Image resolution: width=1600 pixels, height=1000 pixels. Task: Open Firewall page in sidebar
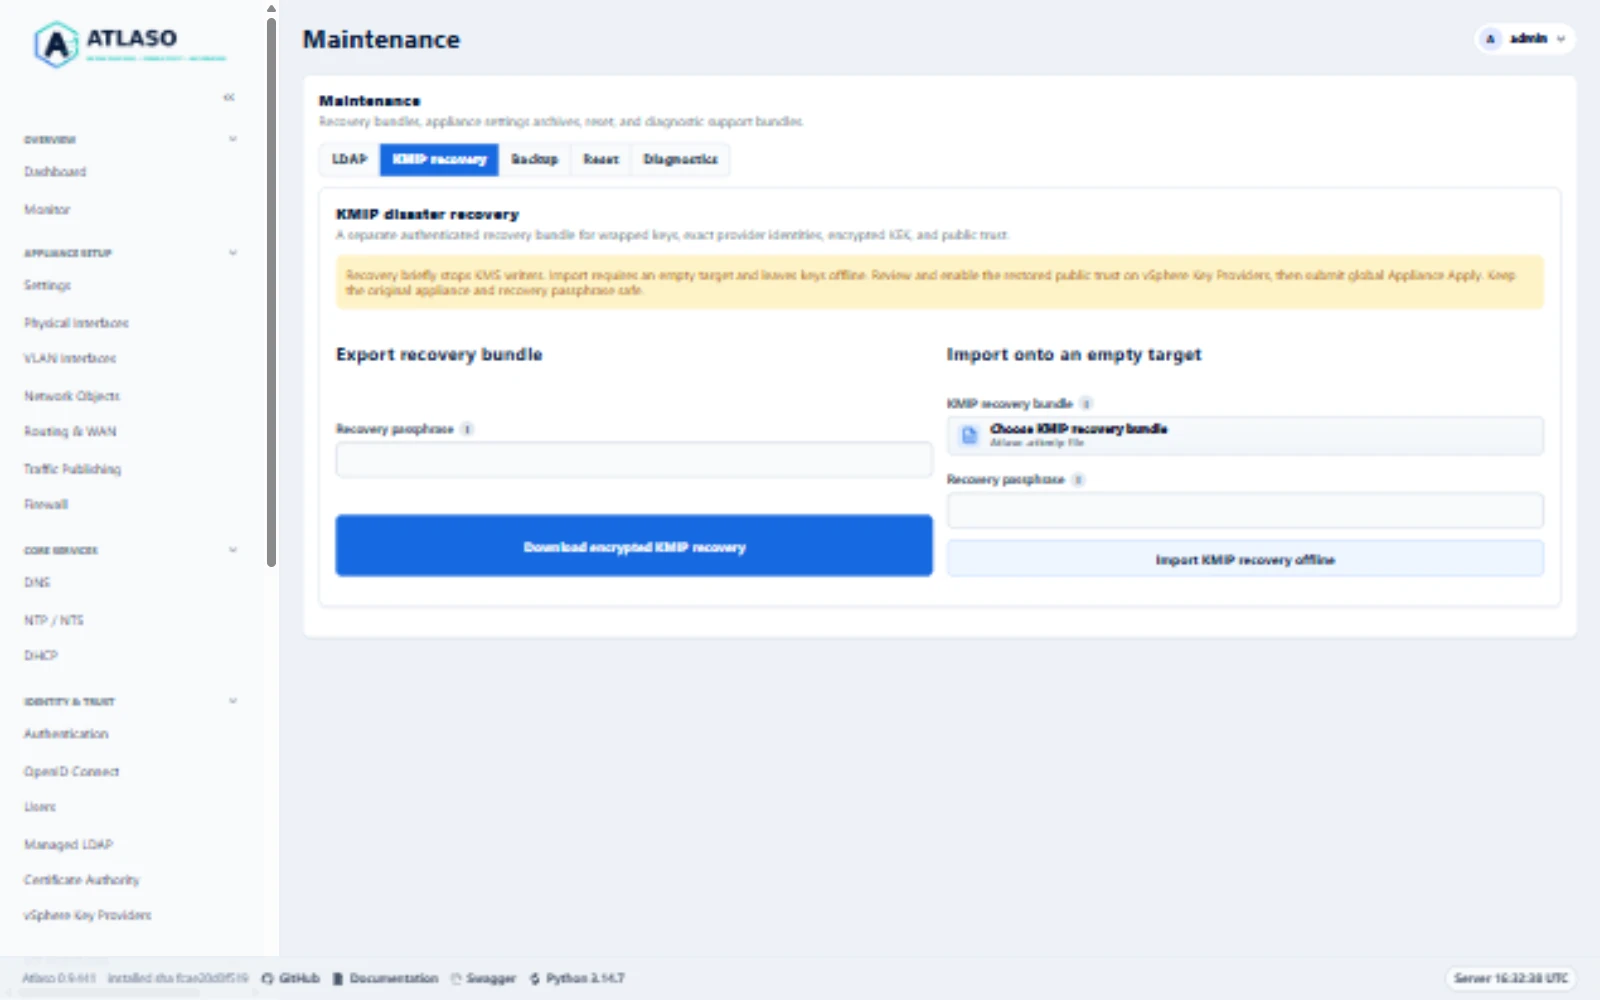coord(46,504)
